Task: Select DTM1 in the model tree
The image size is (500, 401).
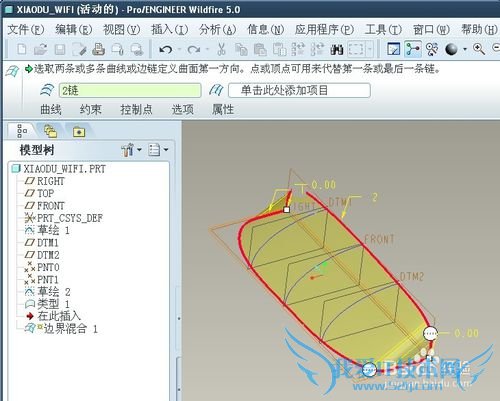Action: pyautogui.click(x=42, y=243)
